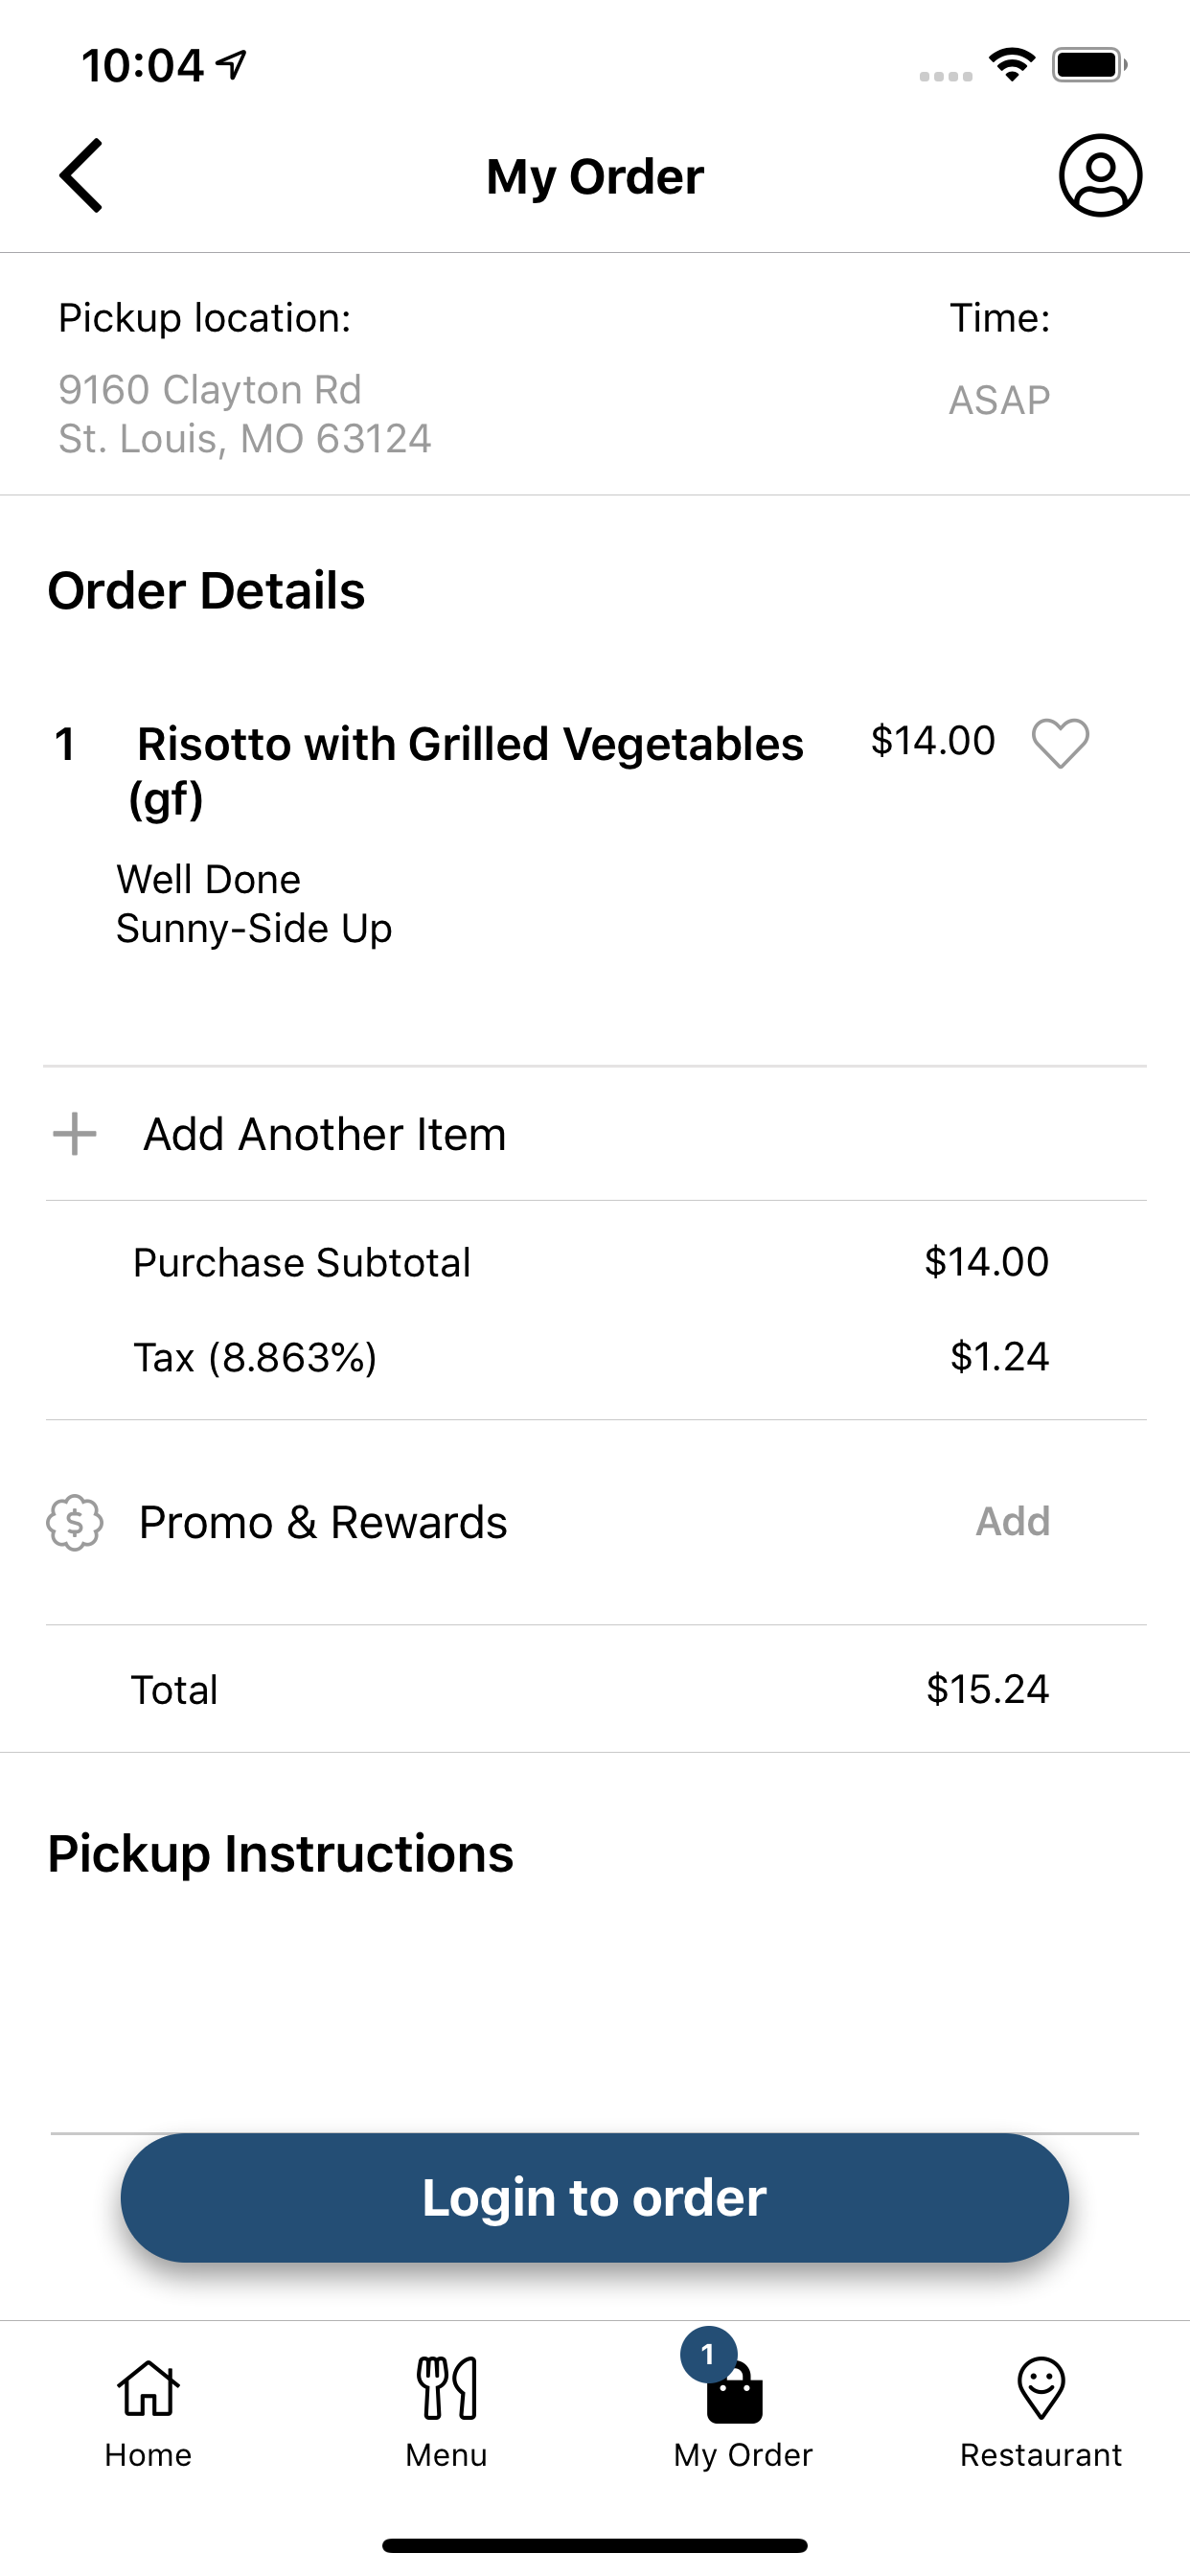
Task: Open the user profile icon
Action: [1100, 176]
